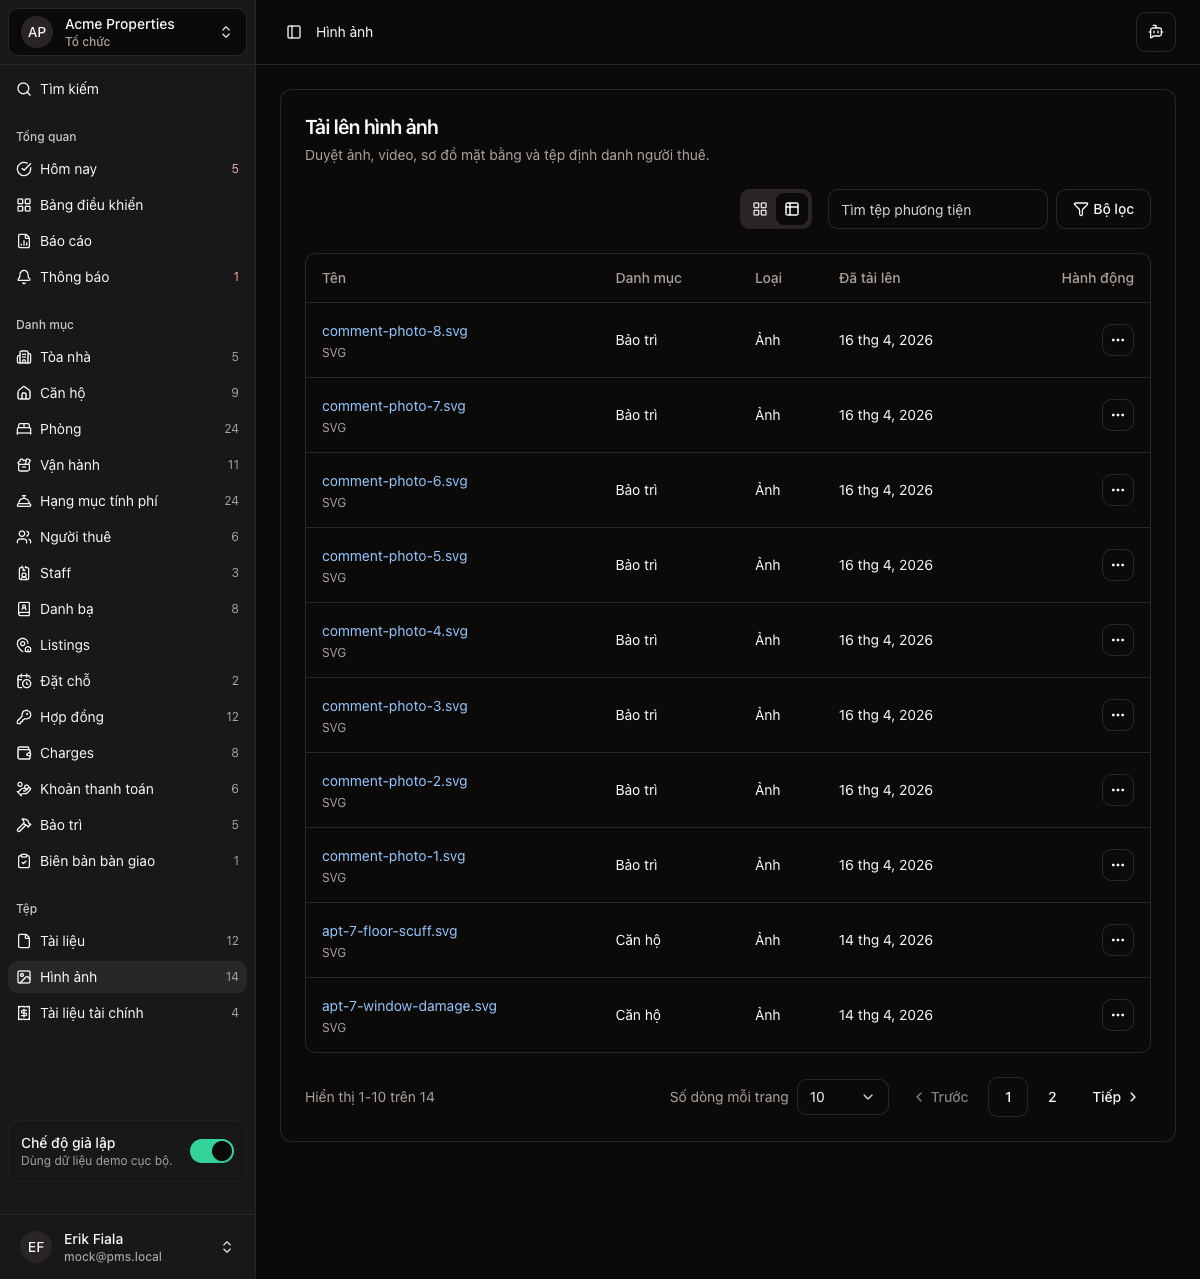The width and height of the screenshot is (1200, 1279).
Task: Collapse the sidebar panel icon
Action: tap(294, 32)
